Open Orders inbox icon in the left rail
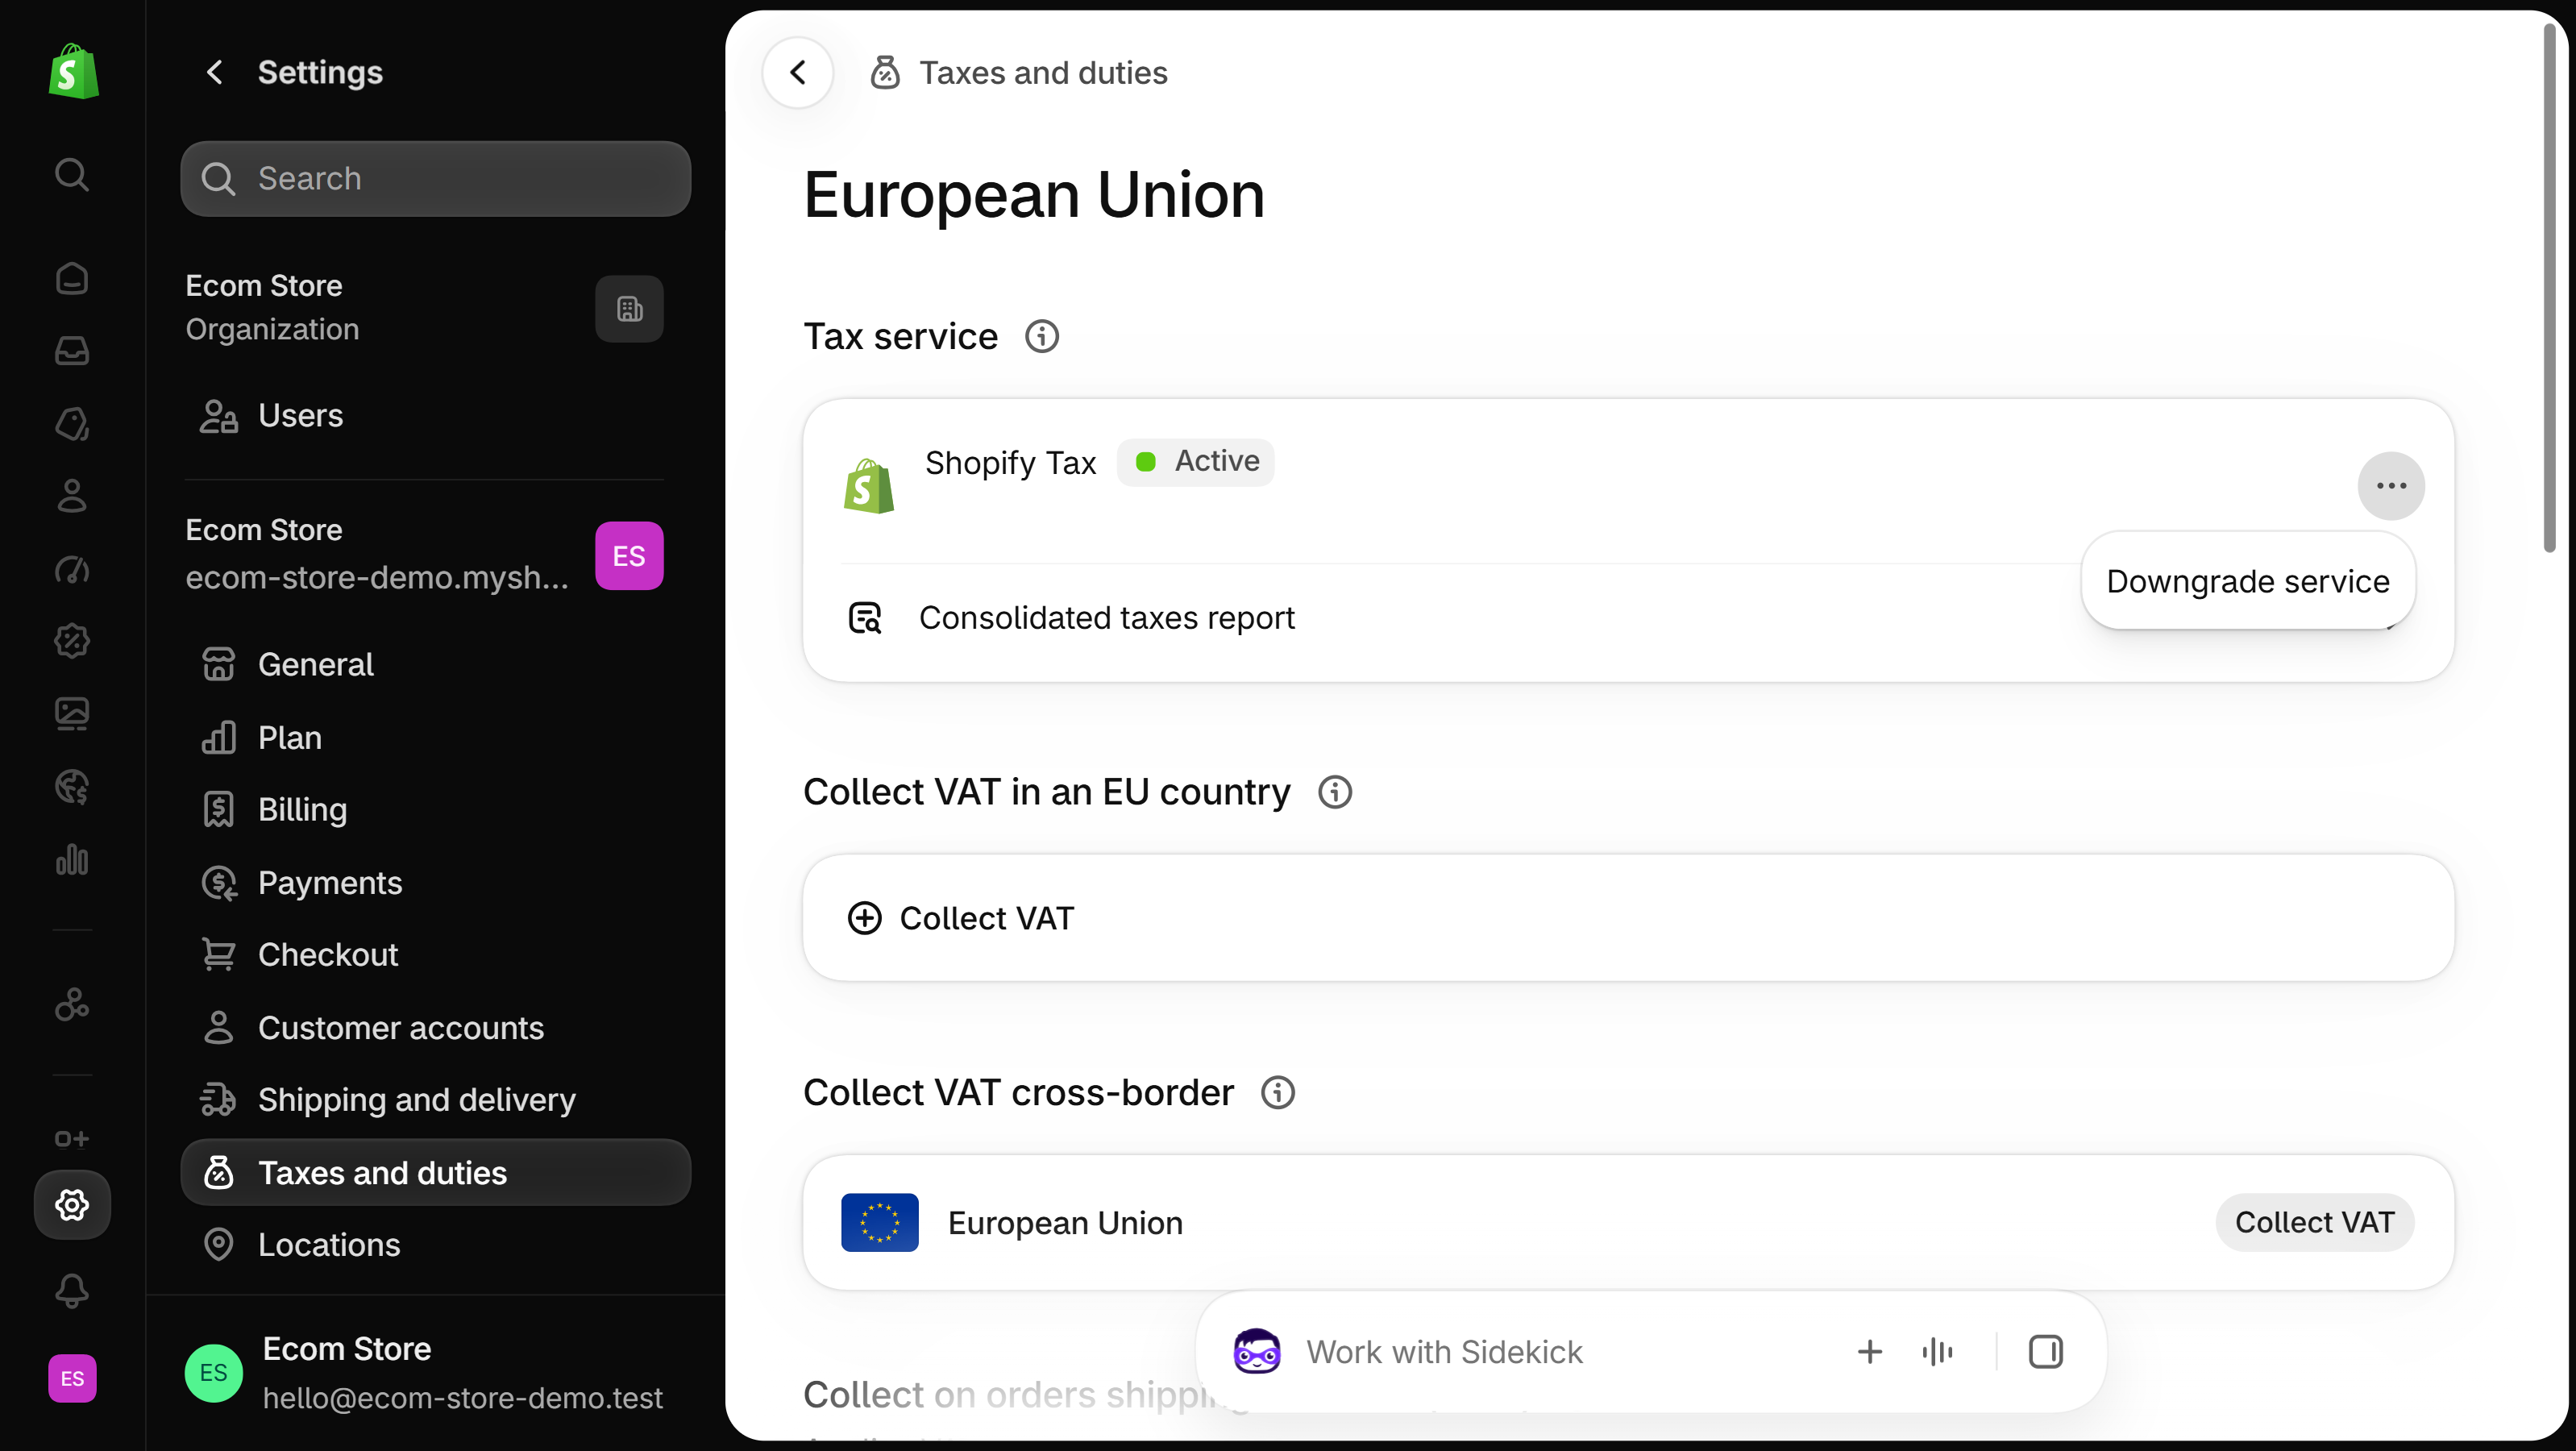This screenshot has width=2576, height=1451. coord(72,351)
